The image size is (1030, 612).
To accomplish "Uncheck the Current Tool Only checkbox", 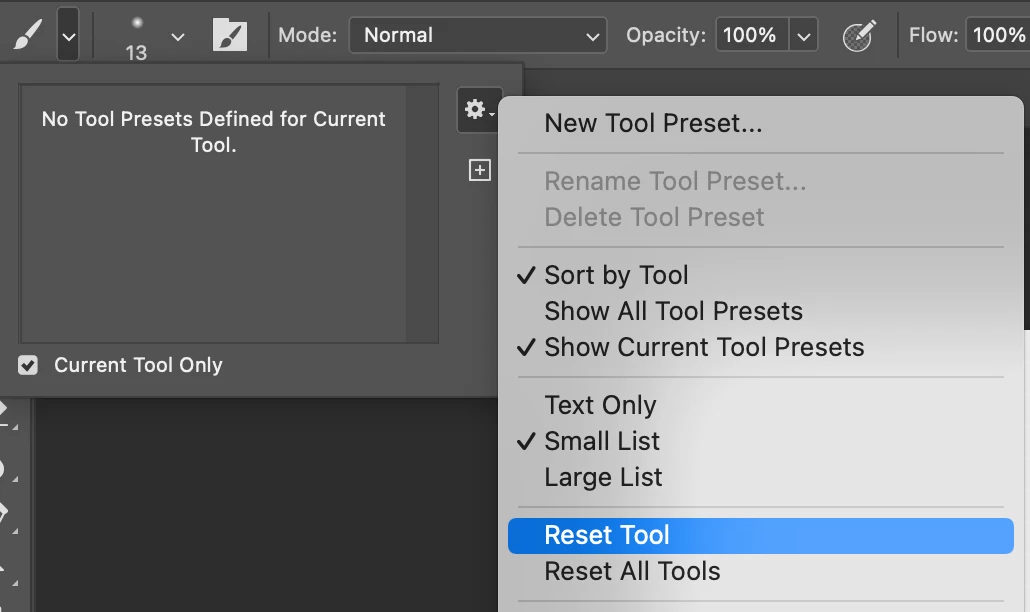I will pyautogui.click(x=28, y=366).
